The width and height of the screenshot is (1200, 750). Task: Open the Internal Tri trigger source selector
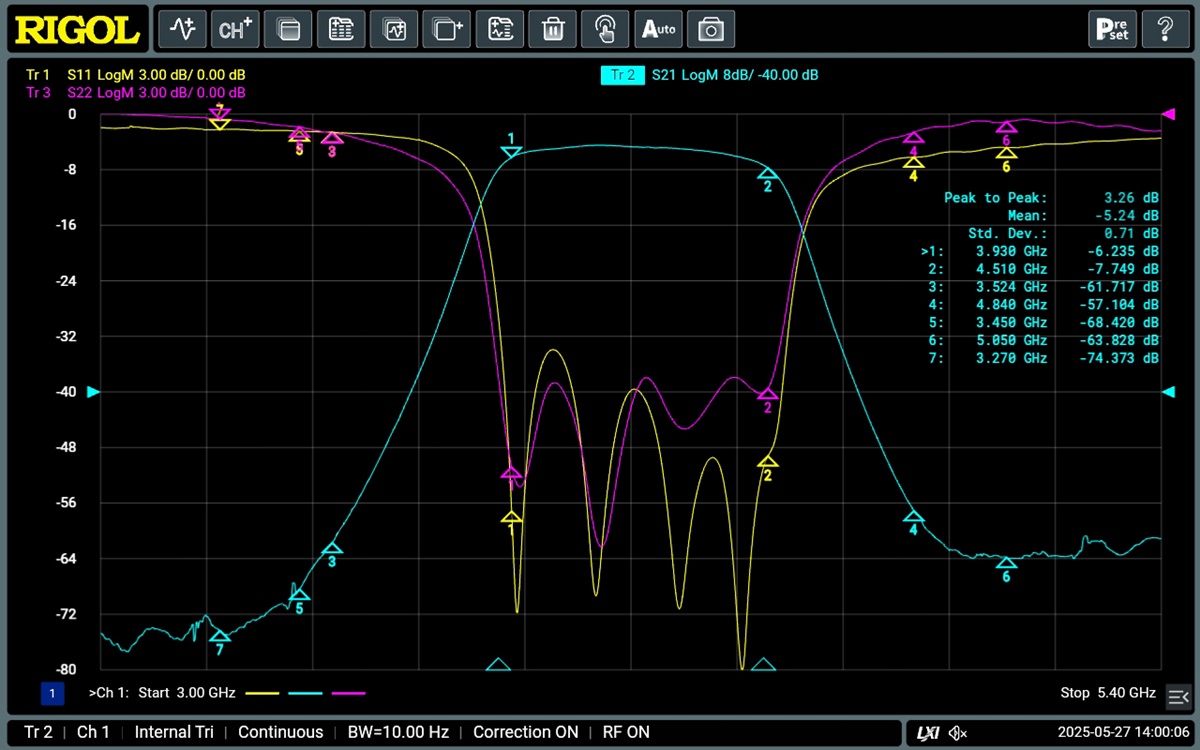[x=174, y=733]
